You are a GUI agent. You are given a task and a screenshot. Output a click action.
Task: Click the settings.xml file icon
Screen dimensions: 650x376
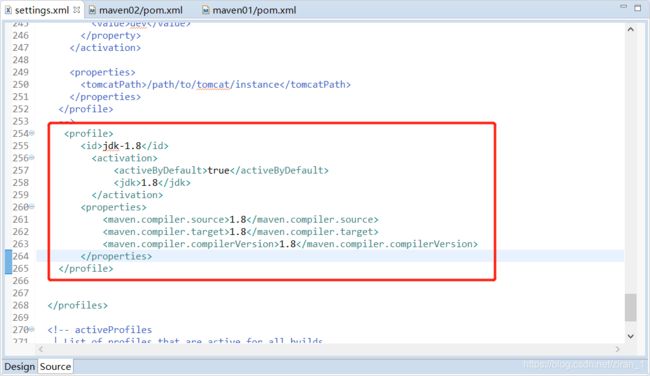(8, 10)
